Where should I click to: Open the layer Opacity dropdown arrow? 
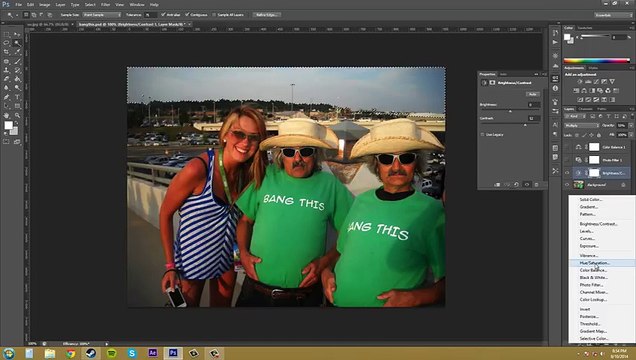click(x=630, y=126)
